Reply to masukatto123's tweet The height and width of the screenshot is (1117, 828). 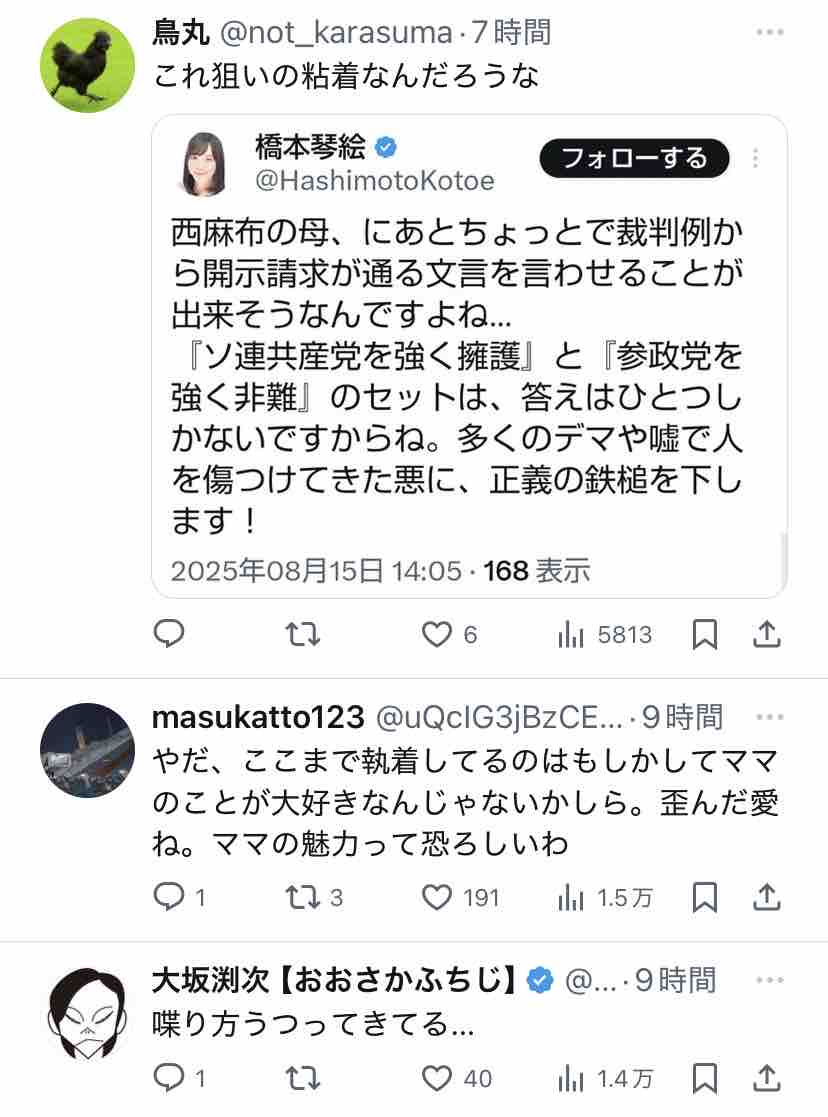(x=170, y=898)
